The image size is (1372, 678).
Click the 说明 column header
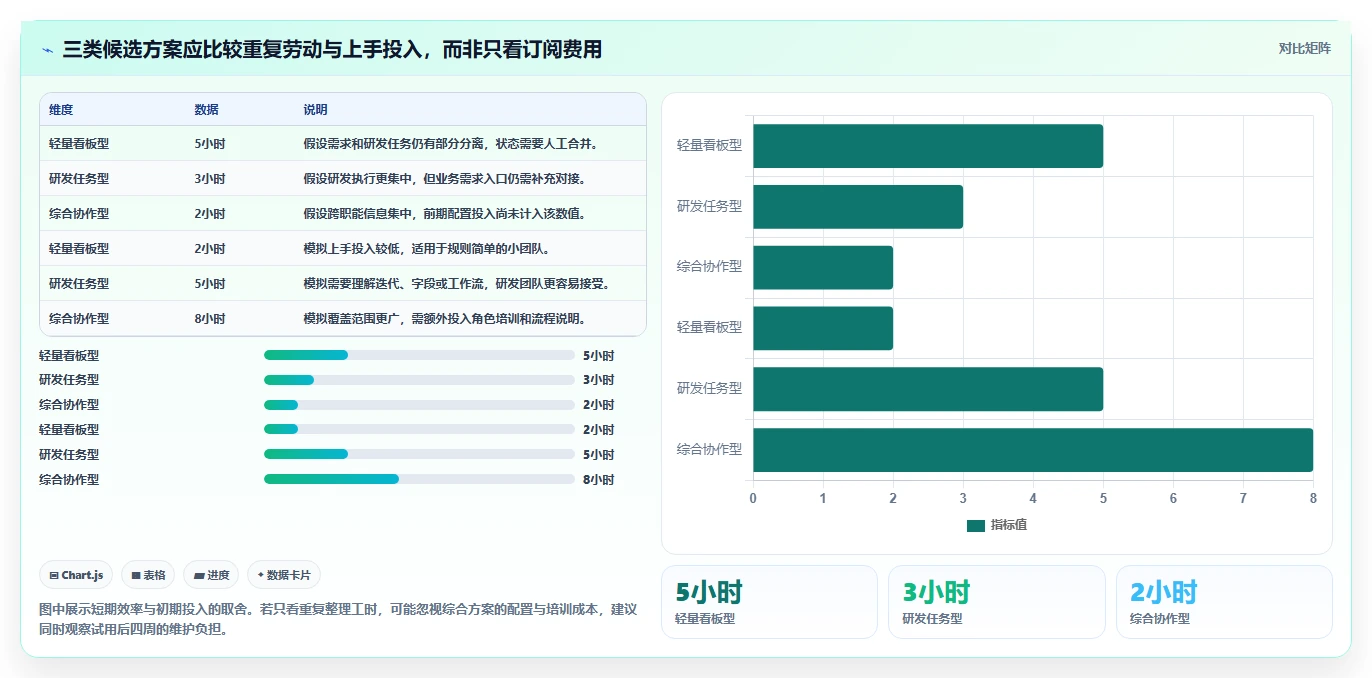coord(315,110)
